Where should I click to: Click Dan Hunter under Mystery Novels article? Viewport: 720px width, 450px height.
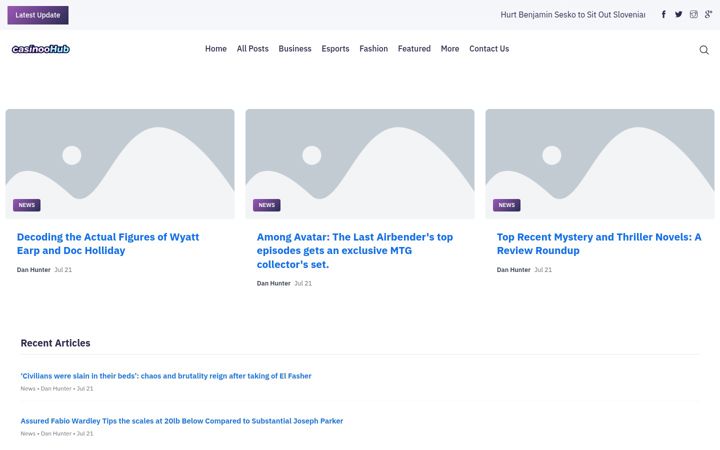pos(513,270)
